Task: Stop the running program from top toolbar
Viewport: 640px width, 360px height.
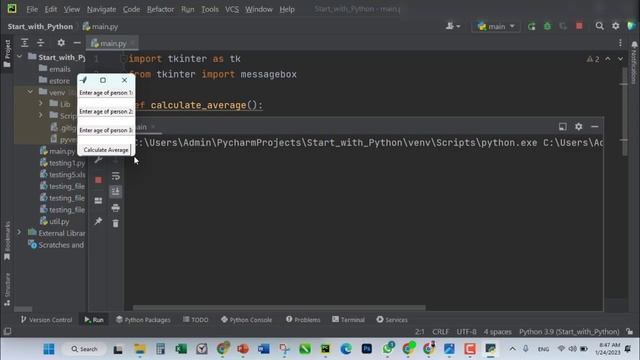Action: tap(579, 26)
